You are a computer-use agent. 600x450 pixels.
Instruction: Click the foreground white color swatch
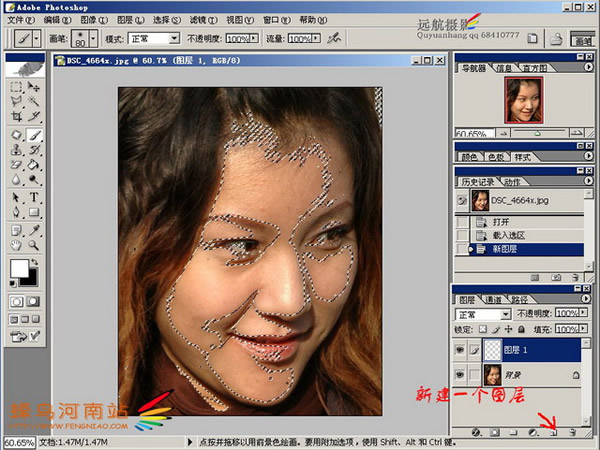click(20, 268)
